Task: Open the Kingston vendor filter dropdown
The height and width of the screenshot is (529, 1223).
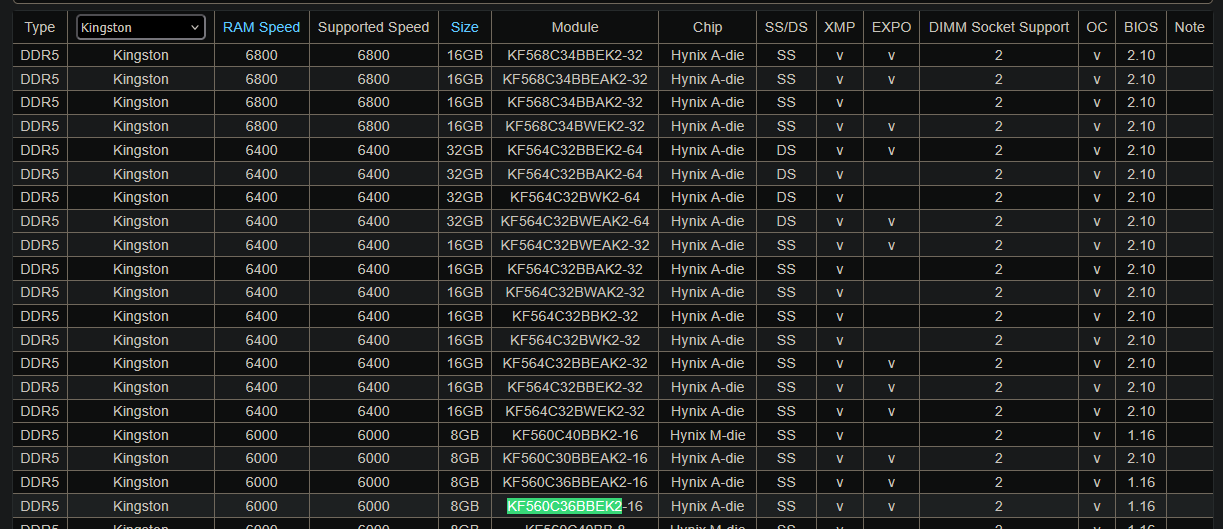Action: [x=141, y=27]
